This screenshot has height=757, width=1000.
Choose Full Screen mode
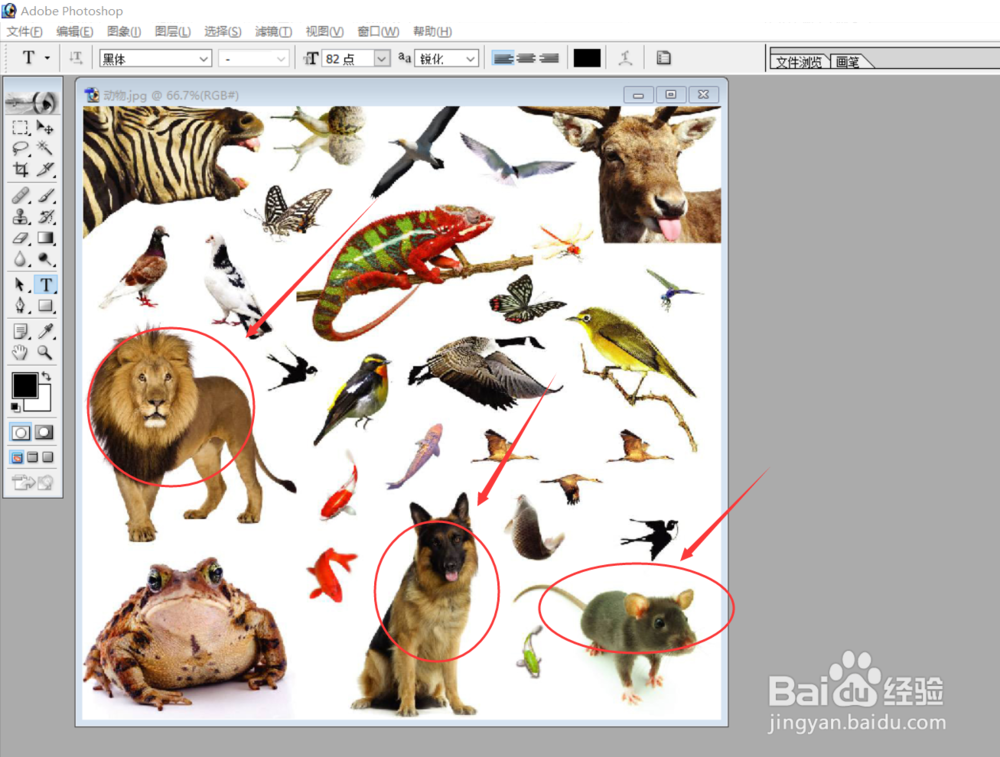click(48, 457)
